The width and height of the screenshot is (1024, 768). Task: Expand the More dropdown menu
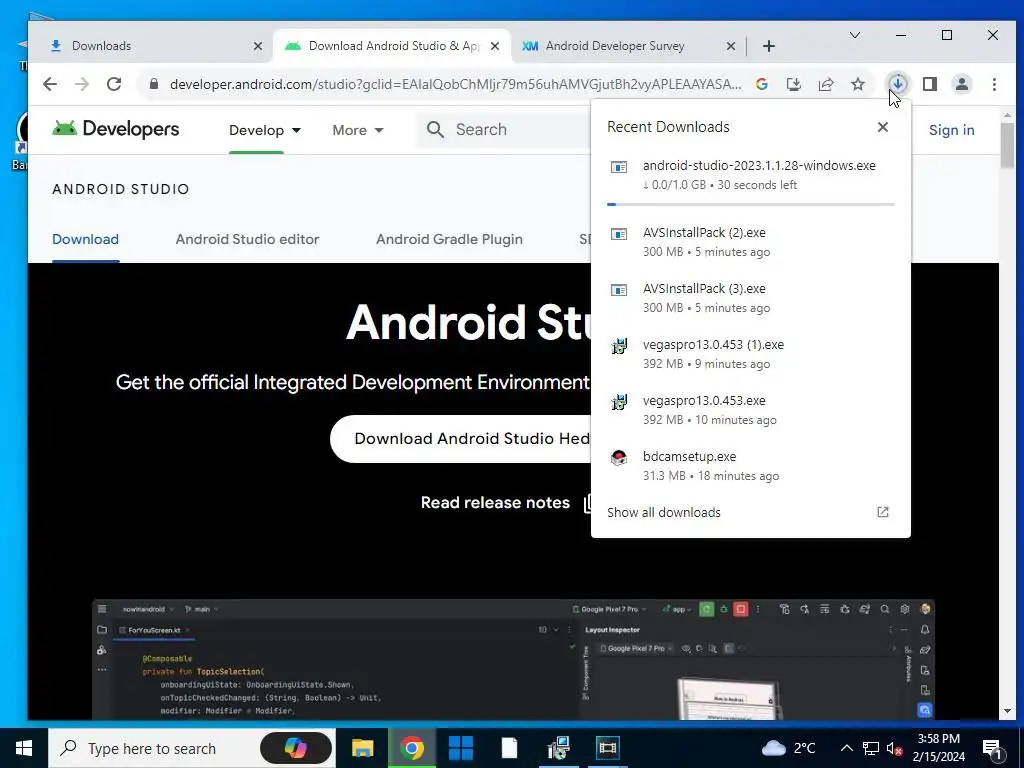coord(358,130)
